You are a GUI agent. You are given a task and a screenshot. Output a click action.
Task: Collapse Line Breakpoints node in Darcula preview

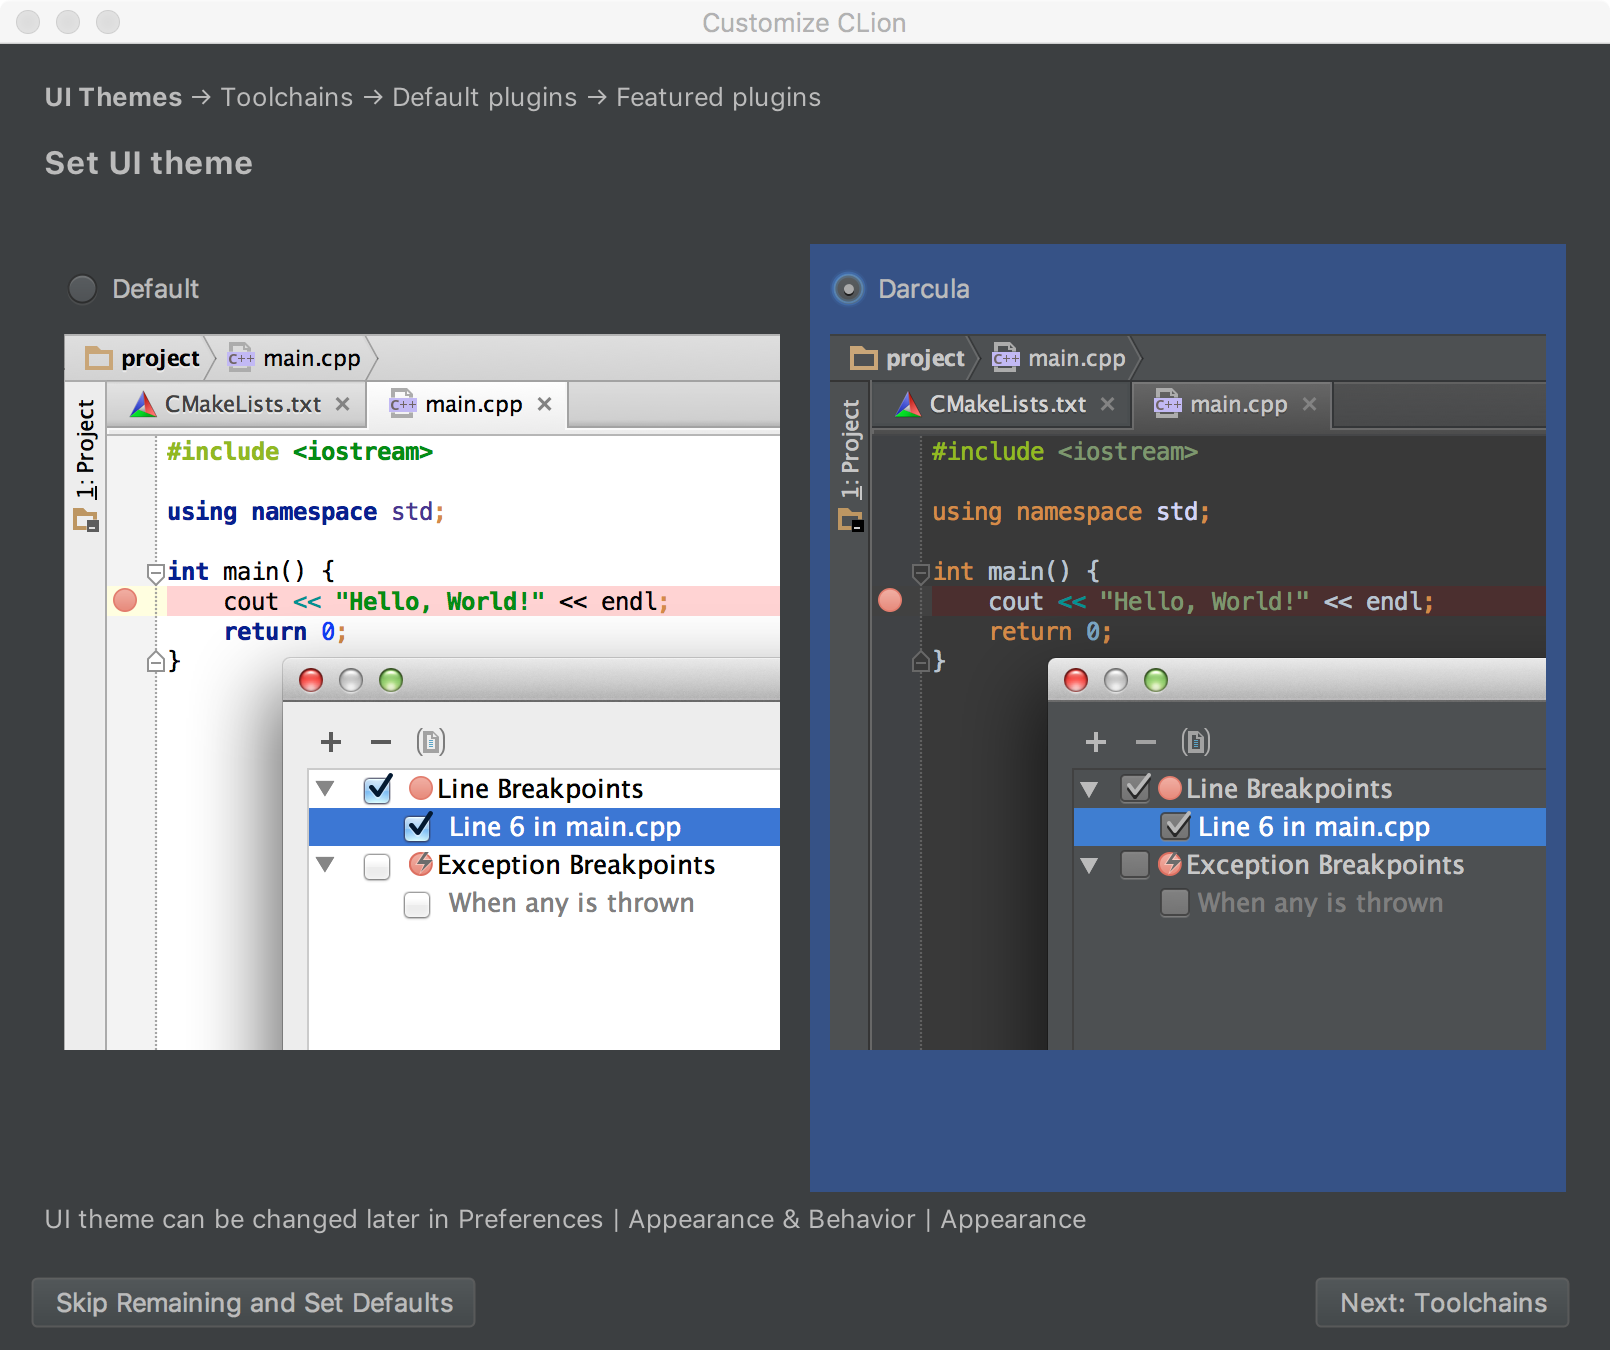[x=1090, y=788]
